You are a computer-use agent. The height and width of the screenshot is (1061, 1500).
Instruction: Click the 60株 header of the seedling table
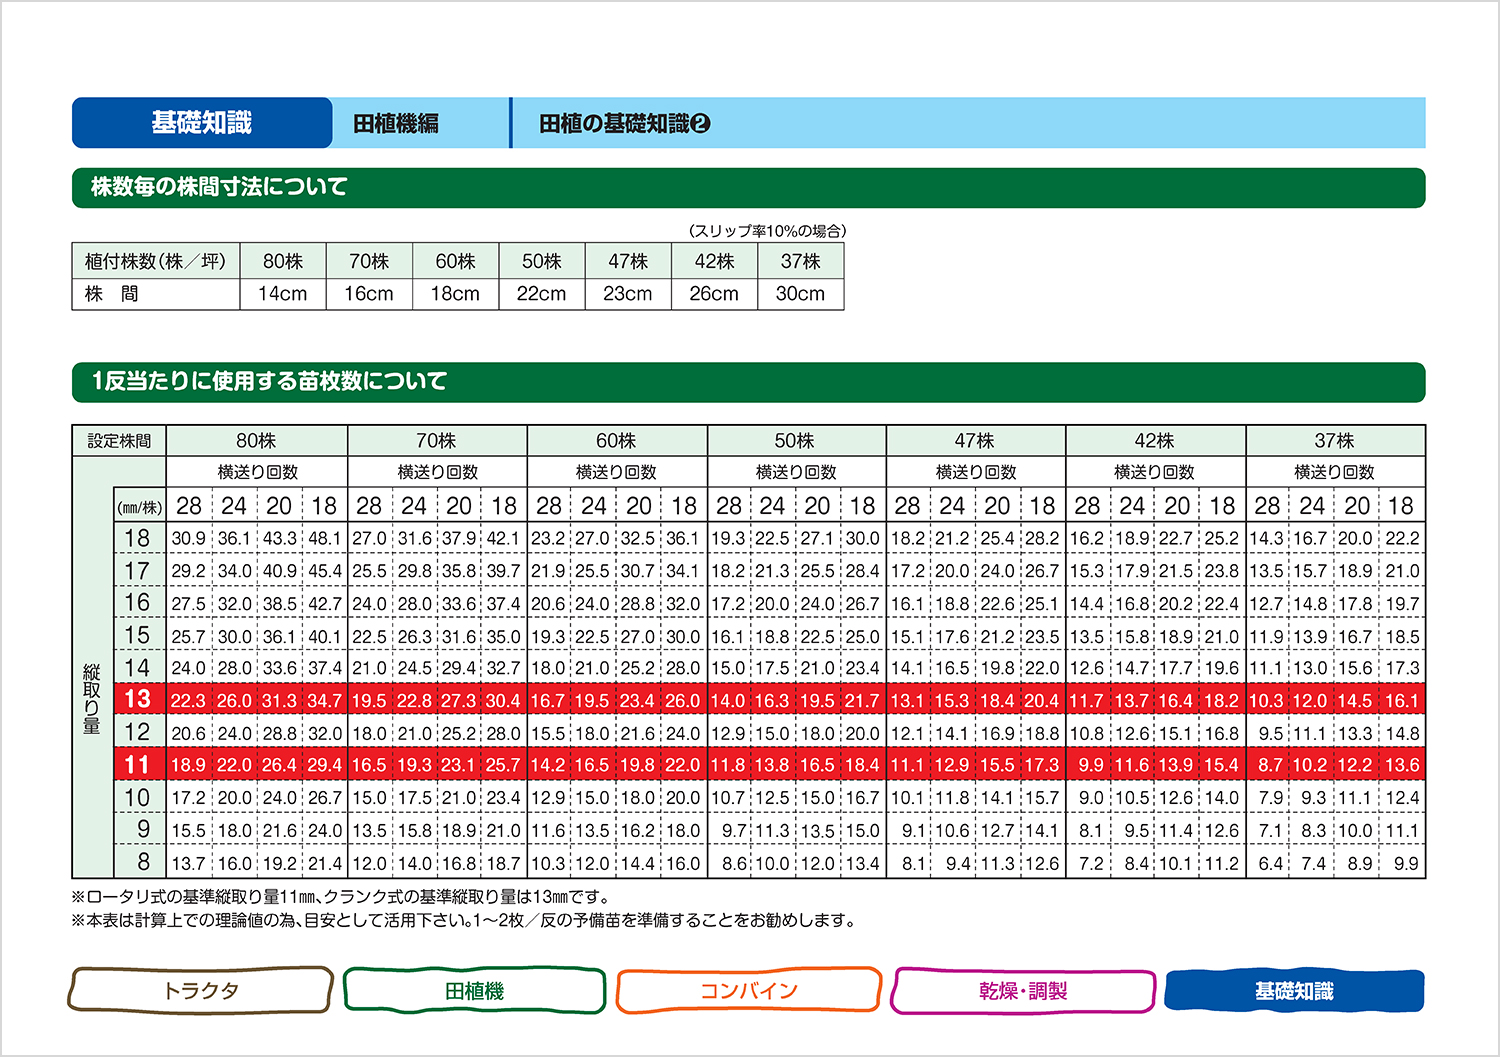pos(617,441)
